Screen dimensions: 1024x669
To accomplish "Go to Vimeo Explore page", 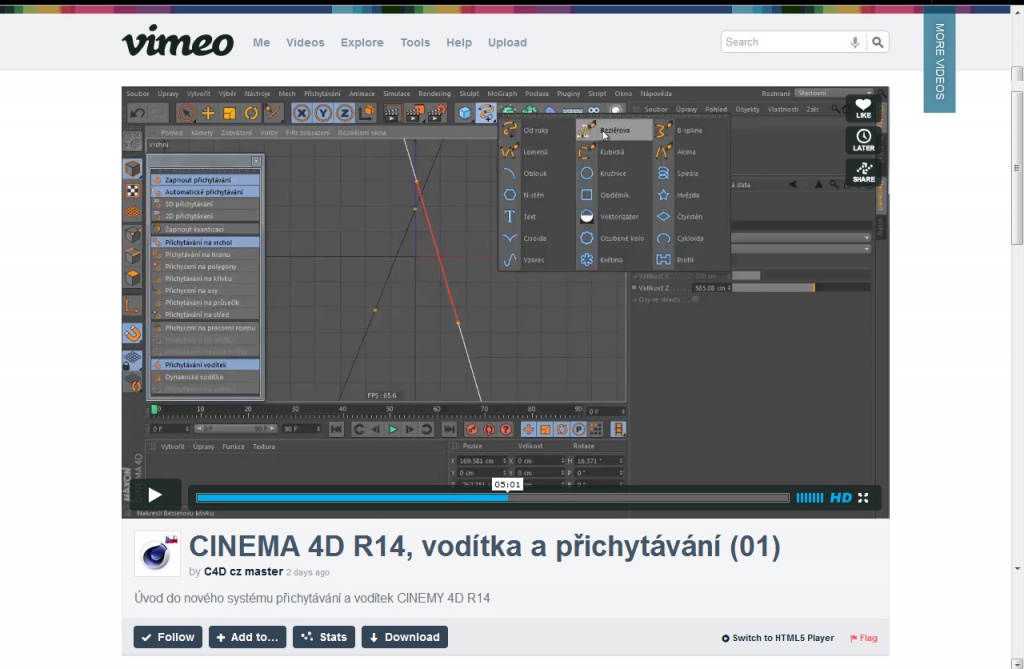I will point(362,42).
